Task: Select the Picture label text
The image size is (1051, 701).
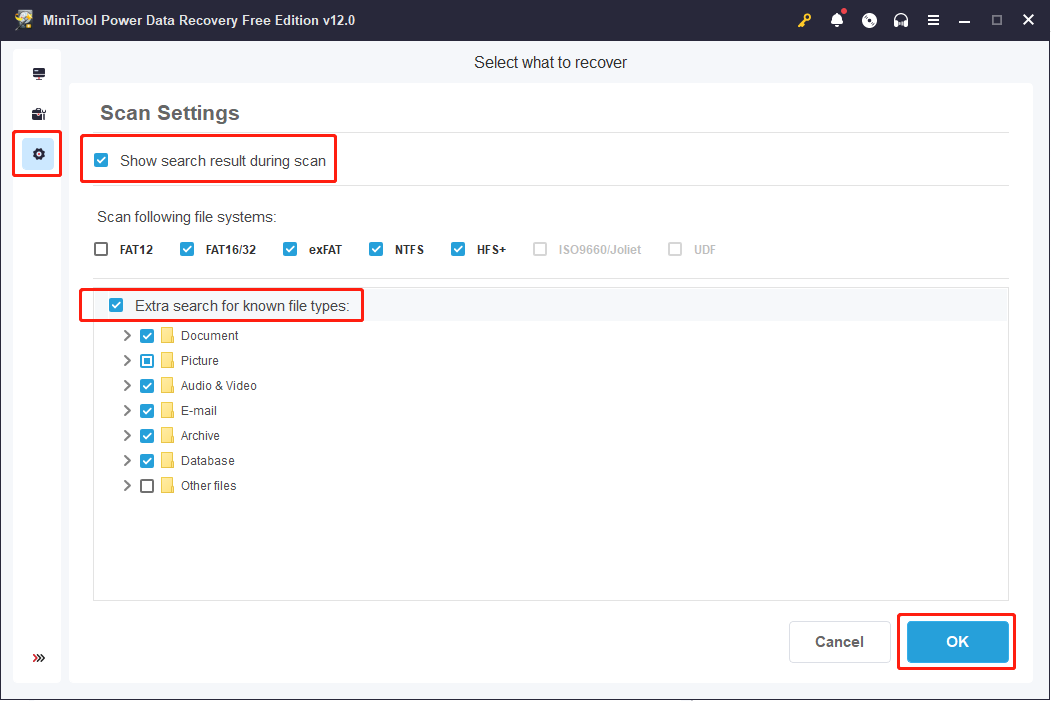Action: 200,361
